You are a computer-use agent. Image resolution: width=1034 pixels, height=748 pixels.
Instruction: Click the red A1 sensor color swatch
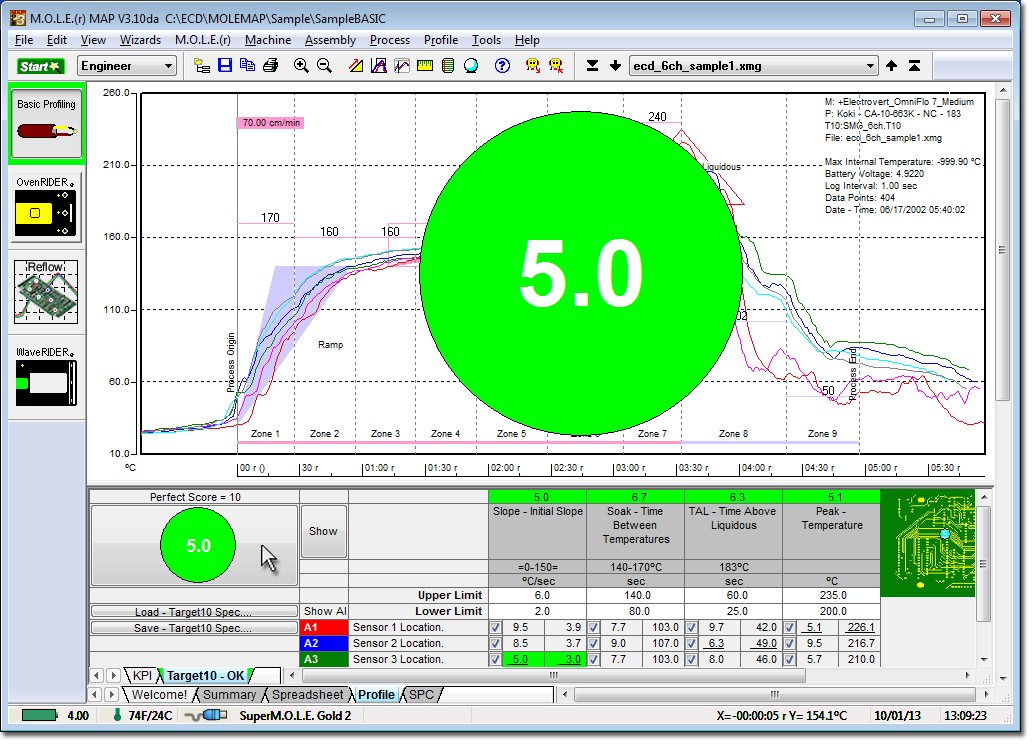click(324, 628)
